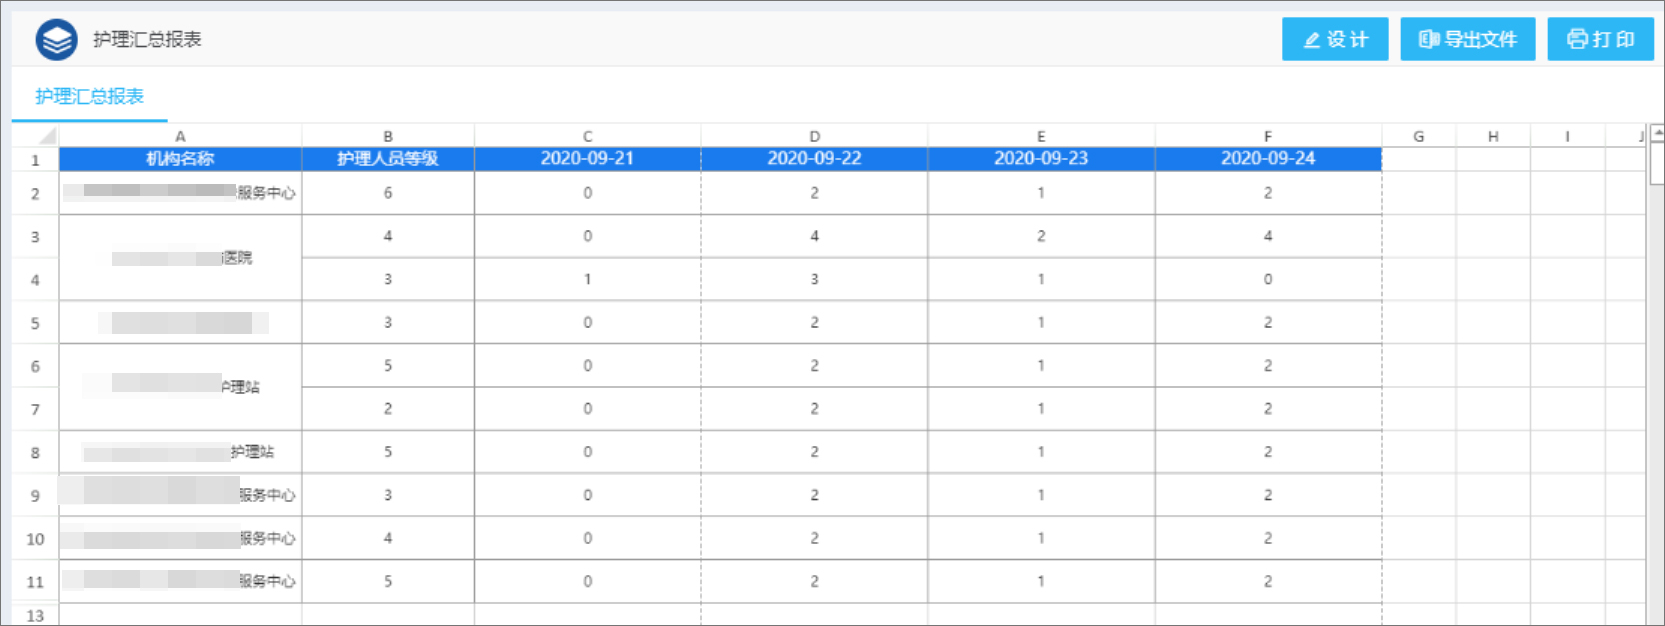This screenshot has height=626, width=1665.
Task: Click the pencil icon on 设计 button
Action: point(1312,40)
